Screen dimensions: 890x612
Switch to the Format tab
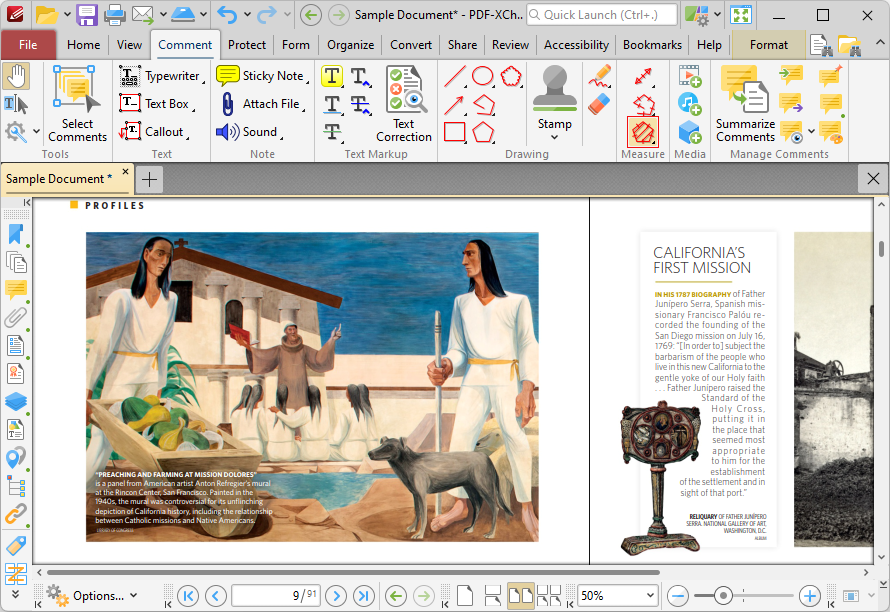[769, 45]
